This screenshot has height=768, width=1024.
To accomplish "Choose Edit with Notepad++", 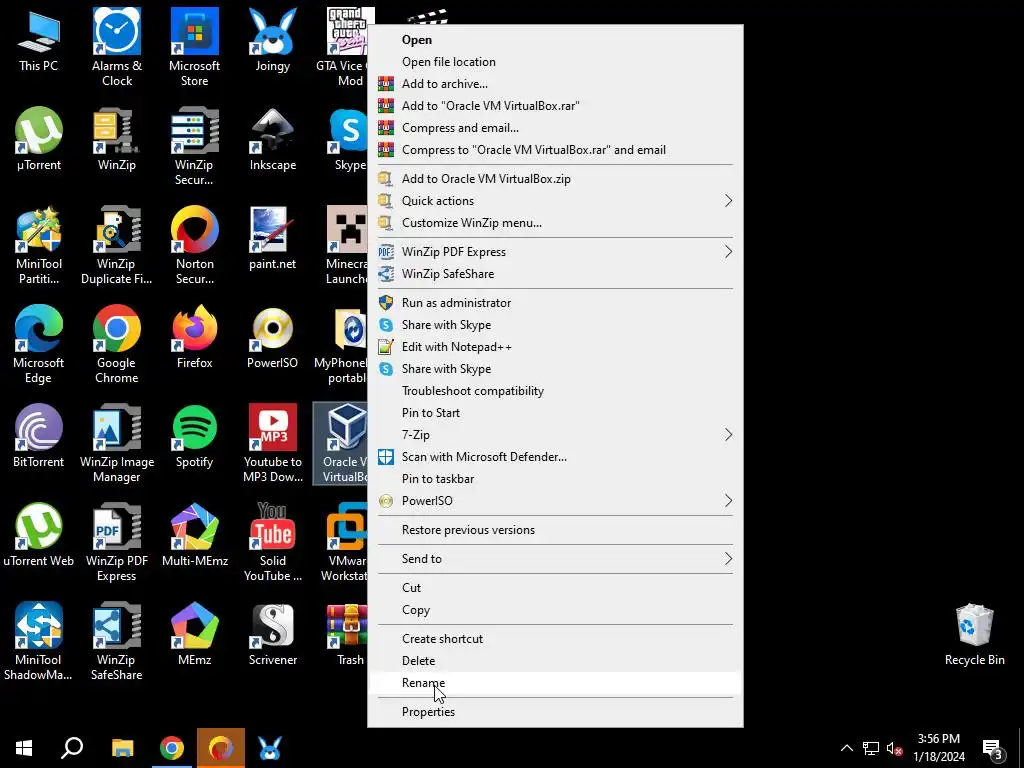I will point(555,347).
